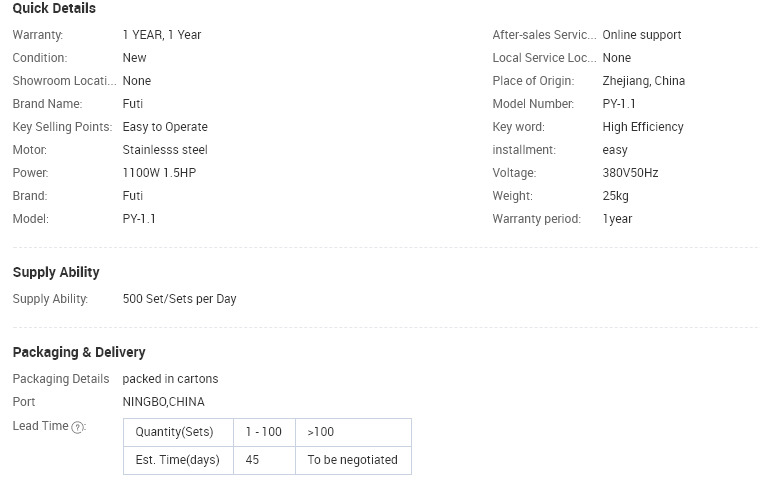Click the Quick Details heading

54,8
